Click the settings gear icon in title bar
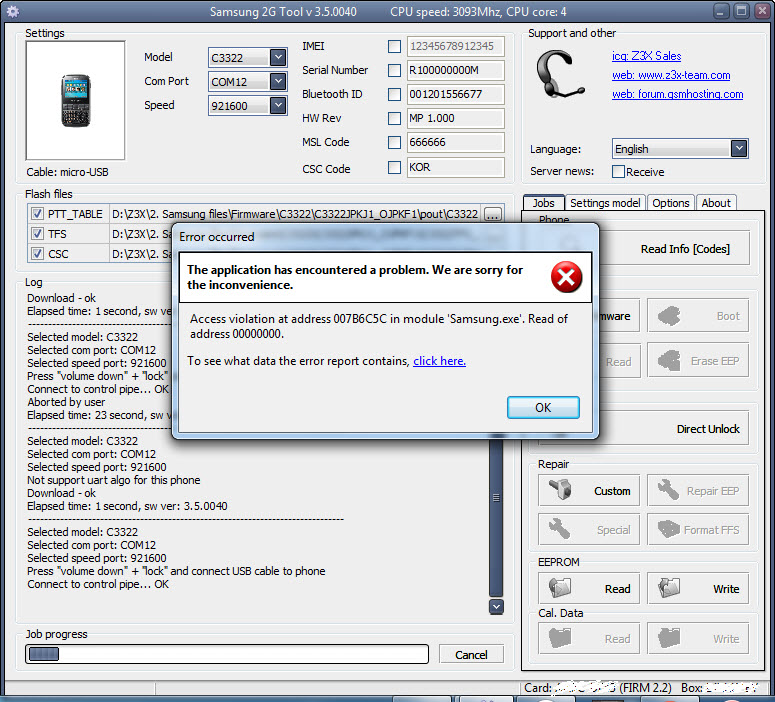Screen dimensions: 775x702 13,11
